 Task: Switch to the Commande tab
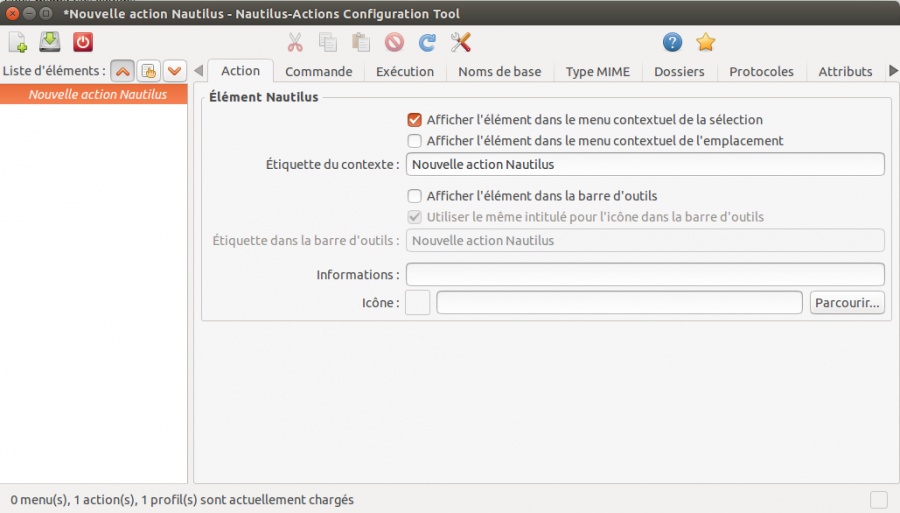(x=318, y=72)
